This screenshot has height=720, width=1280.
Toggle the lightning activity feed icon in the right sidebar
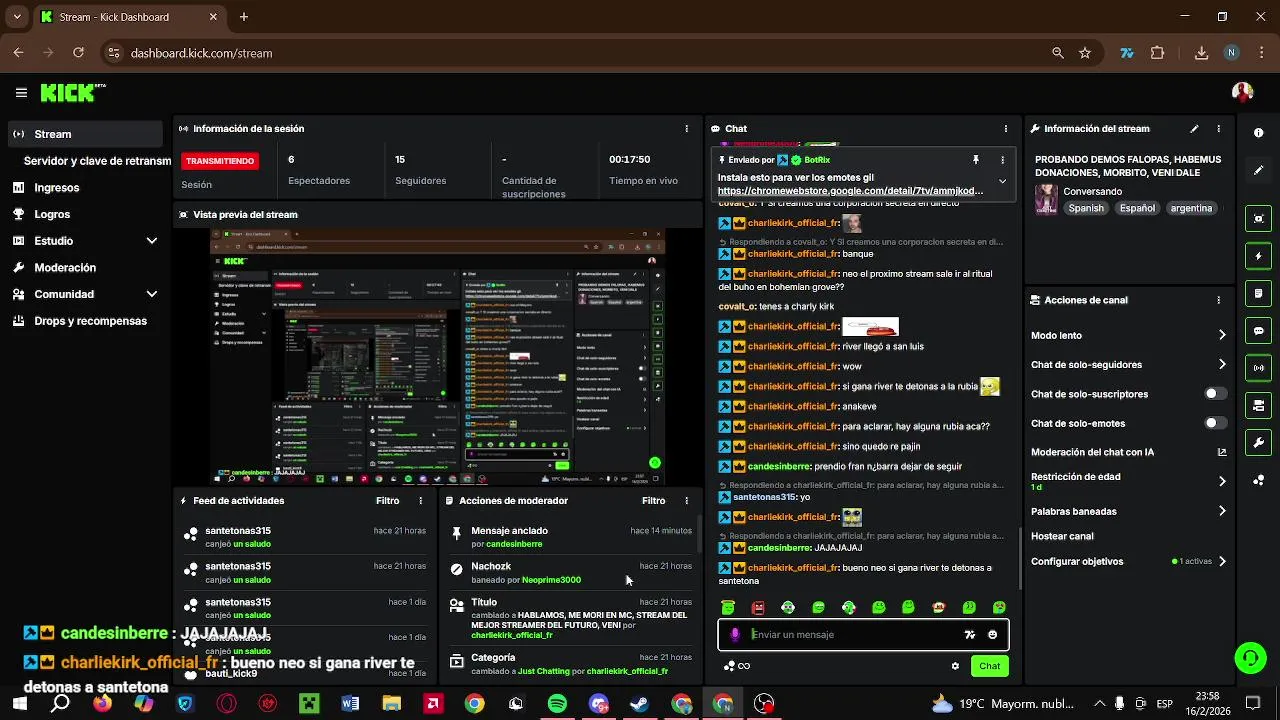coord(1258,256)
